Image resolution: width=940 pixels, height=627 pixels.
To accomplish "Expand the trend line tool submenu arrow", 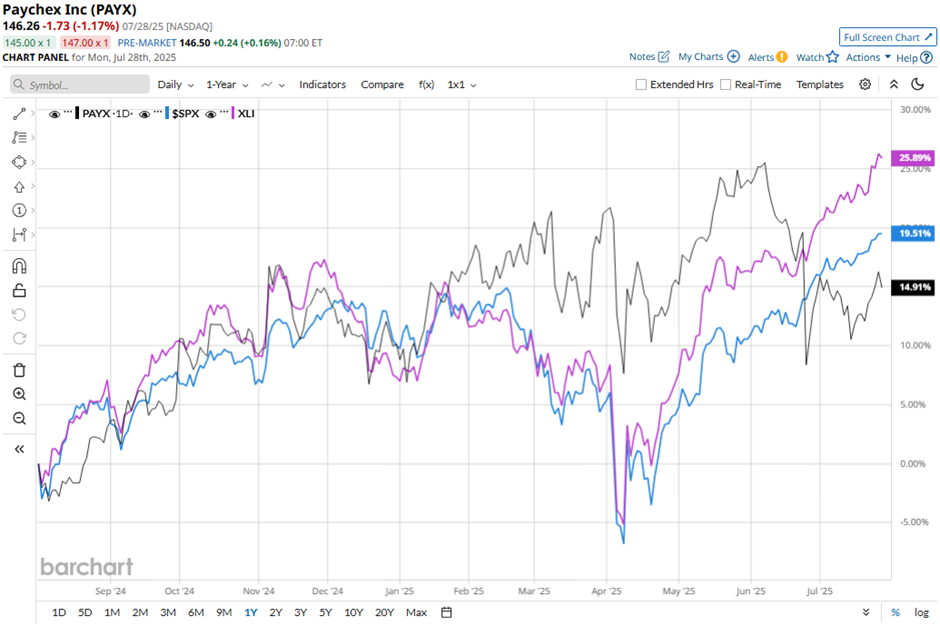I will click(x=32, y=113).
